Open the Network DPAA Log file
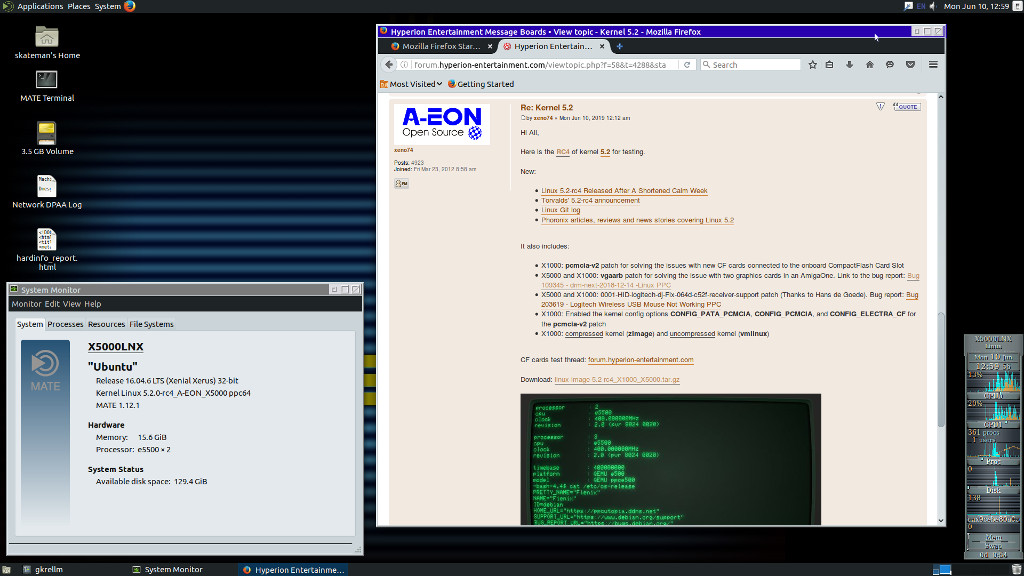 46,192
